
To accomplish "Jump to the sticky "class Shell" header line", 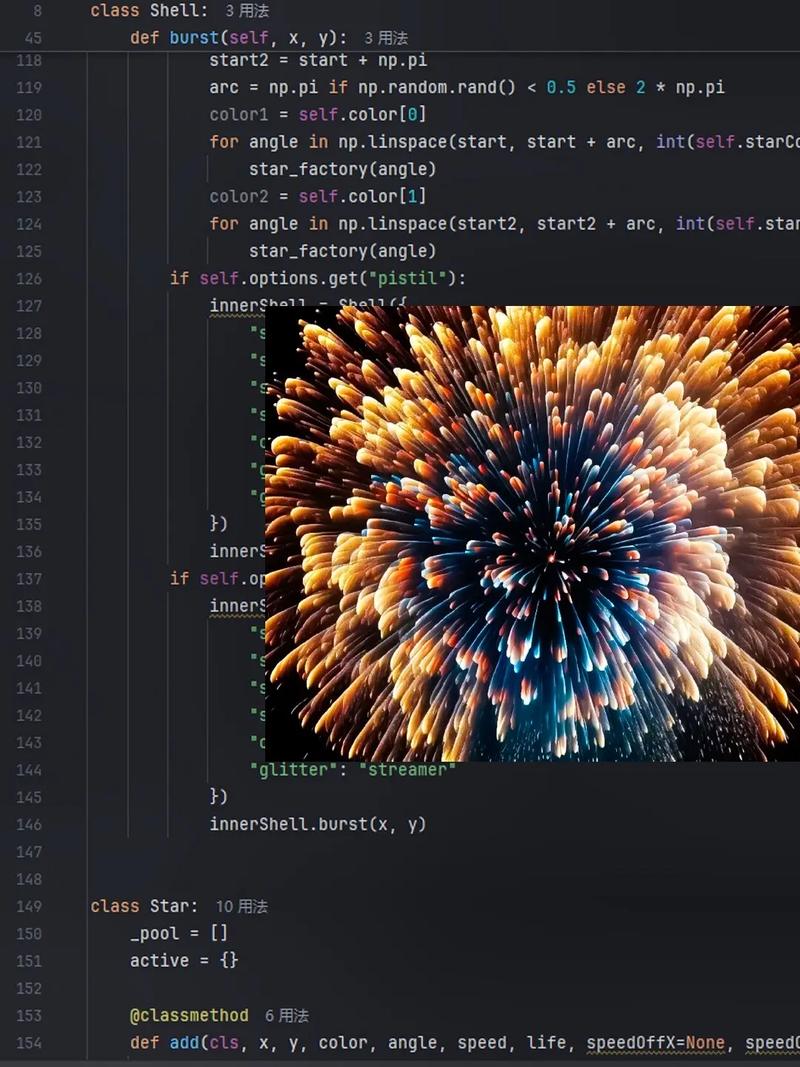I will tap(149, 11).
